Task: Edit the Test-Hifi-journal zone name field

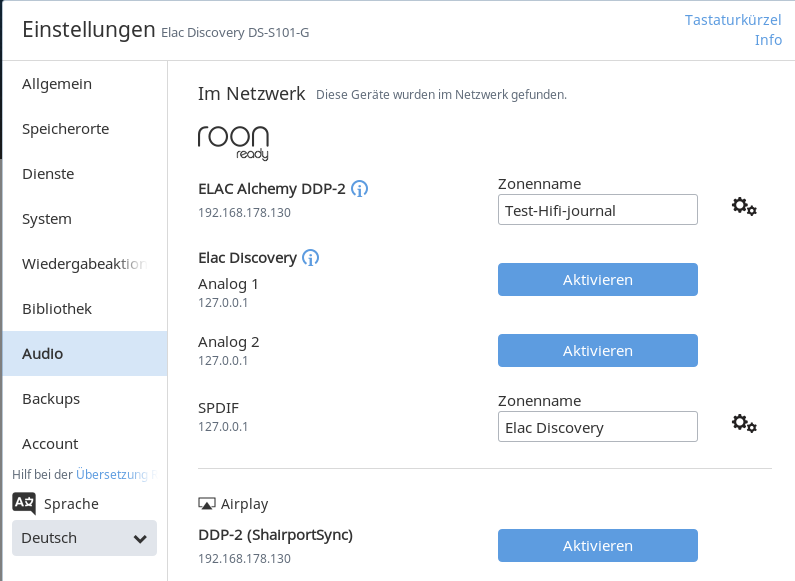Action: (598, 209)
